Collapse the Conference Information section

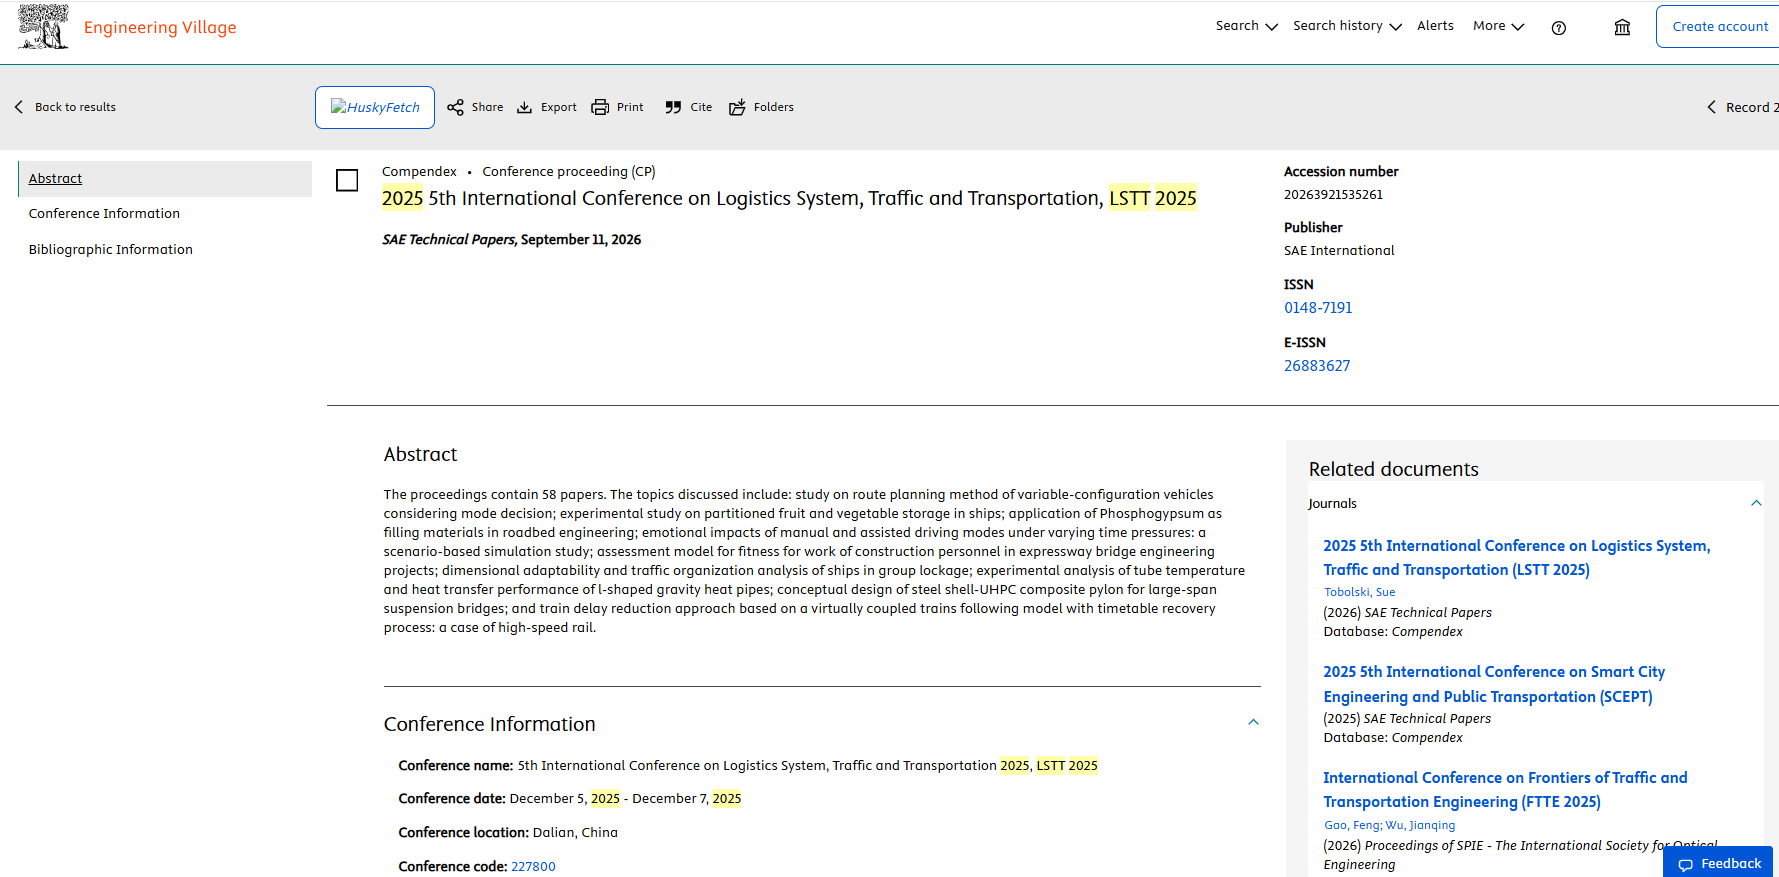click(x=1253, y=723)
